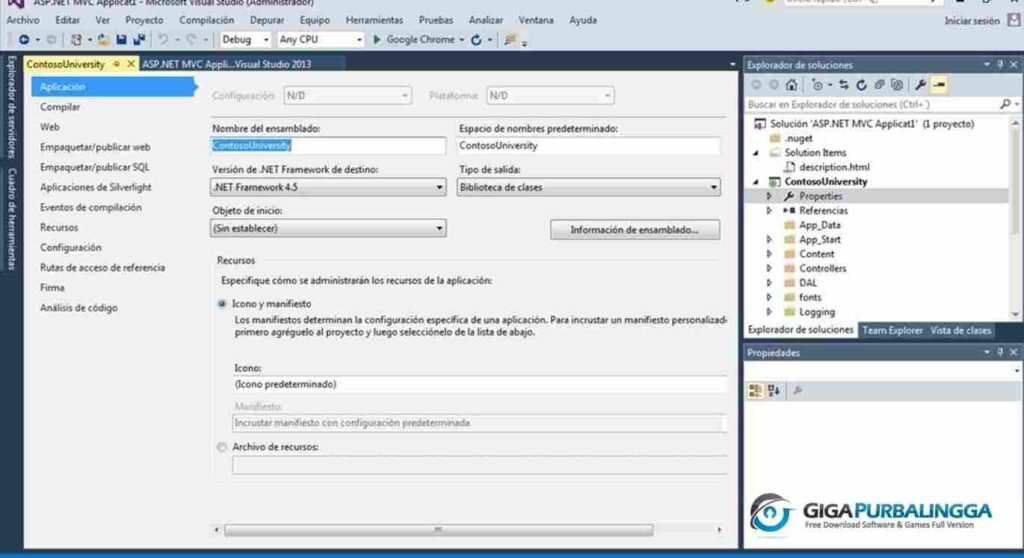Viewport: 1024px width, 558px height.
Task: Click the Iniciar sesión link
Action: (x=972, y=21)
